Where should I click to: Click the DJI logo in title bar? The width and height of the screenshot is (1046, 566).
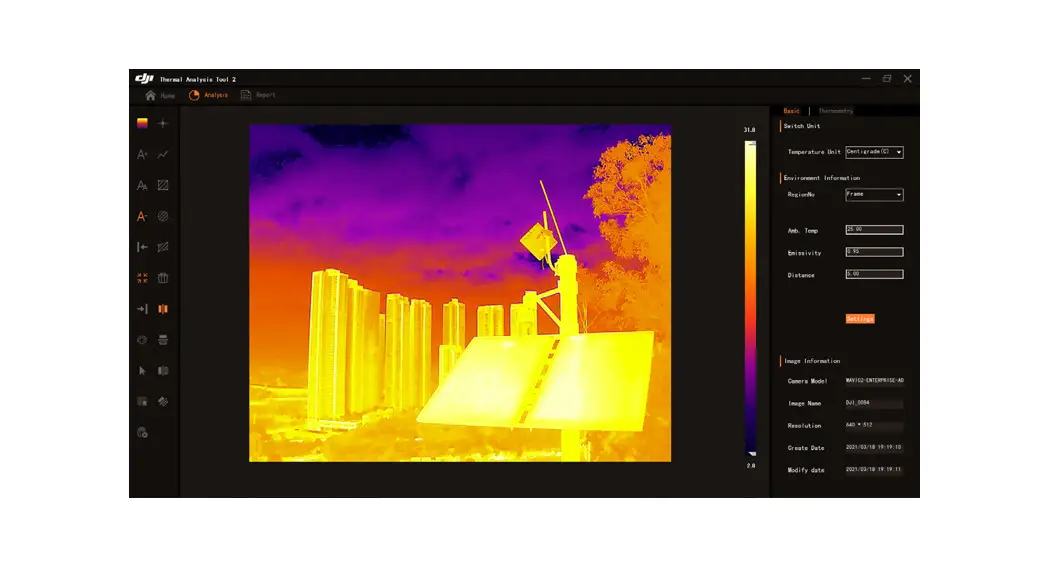[x=144, y=79]
